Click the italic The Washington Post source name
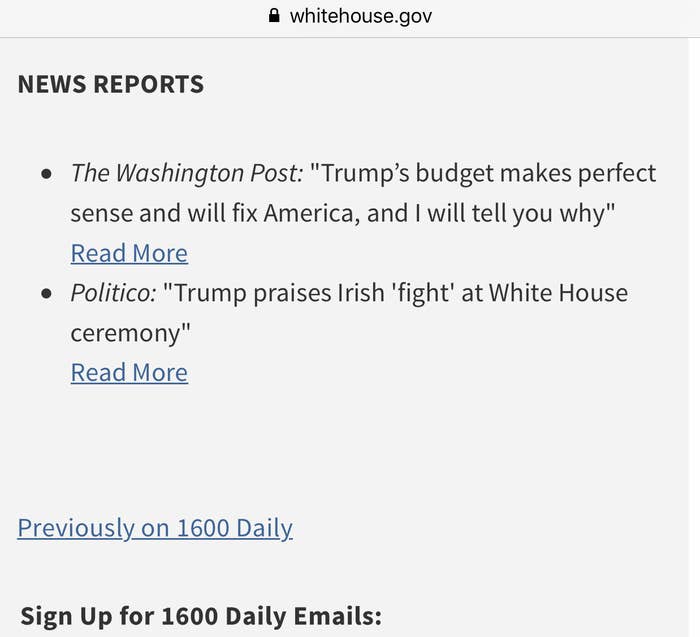 coord(187,173)
